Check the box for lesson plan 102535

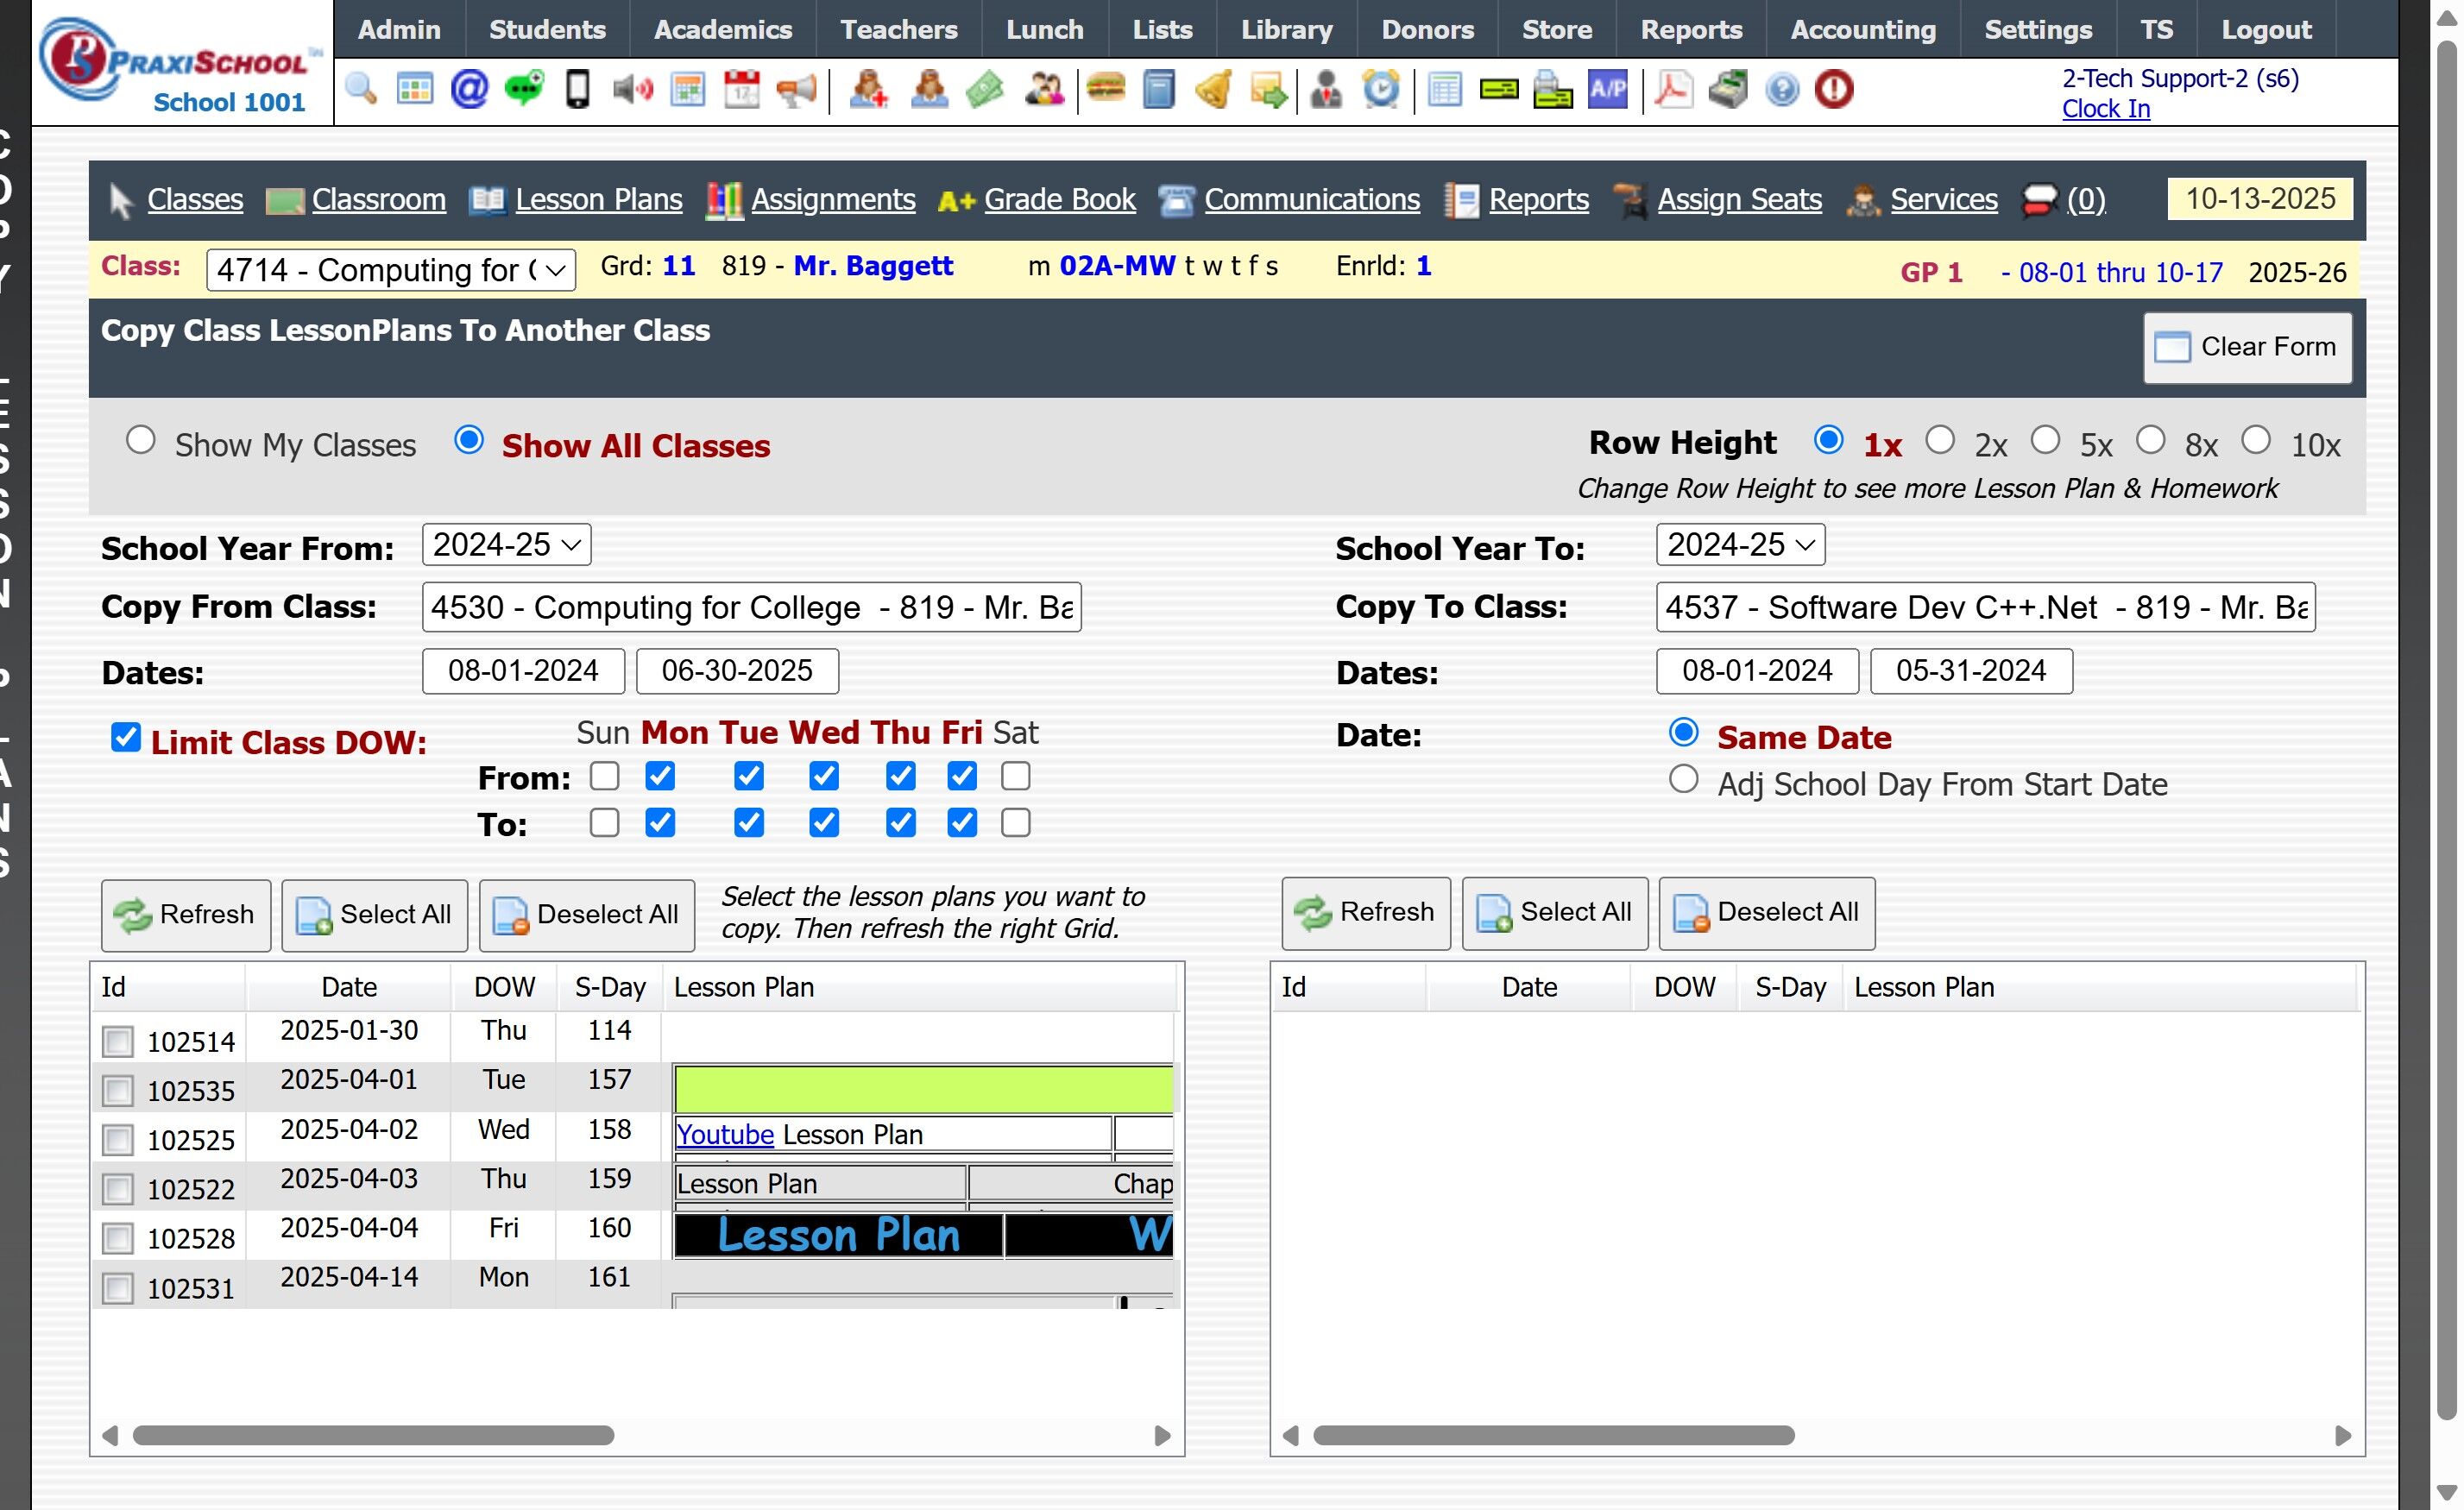point(118,1091)
